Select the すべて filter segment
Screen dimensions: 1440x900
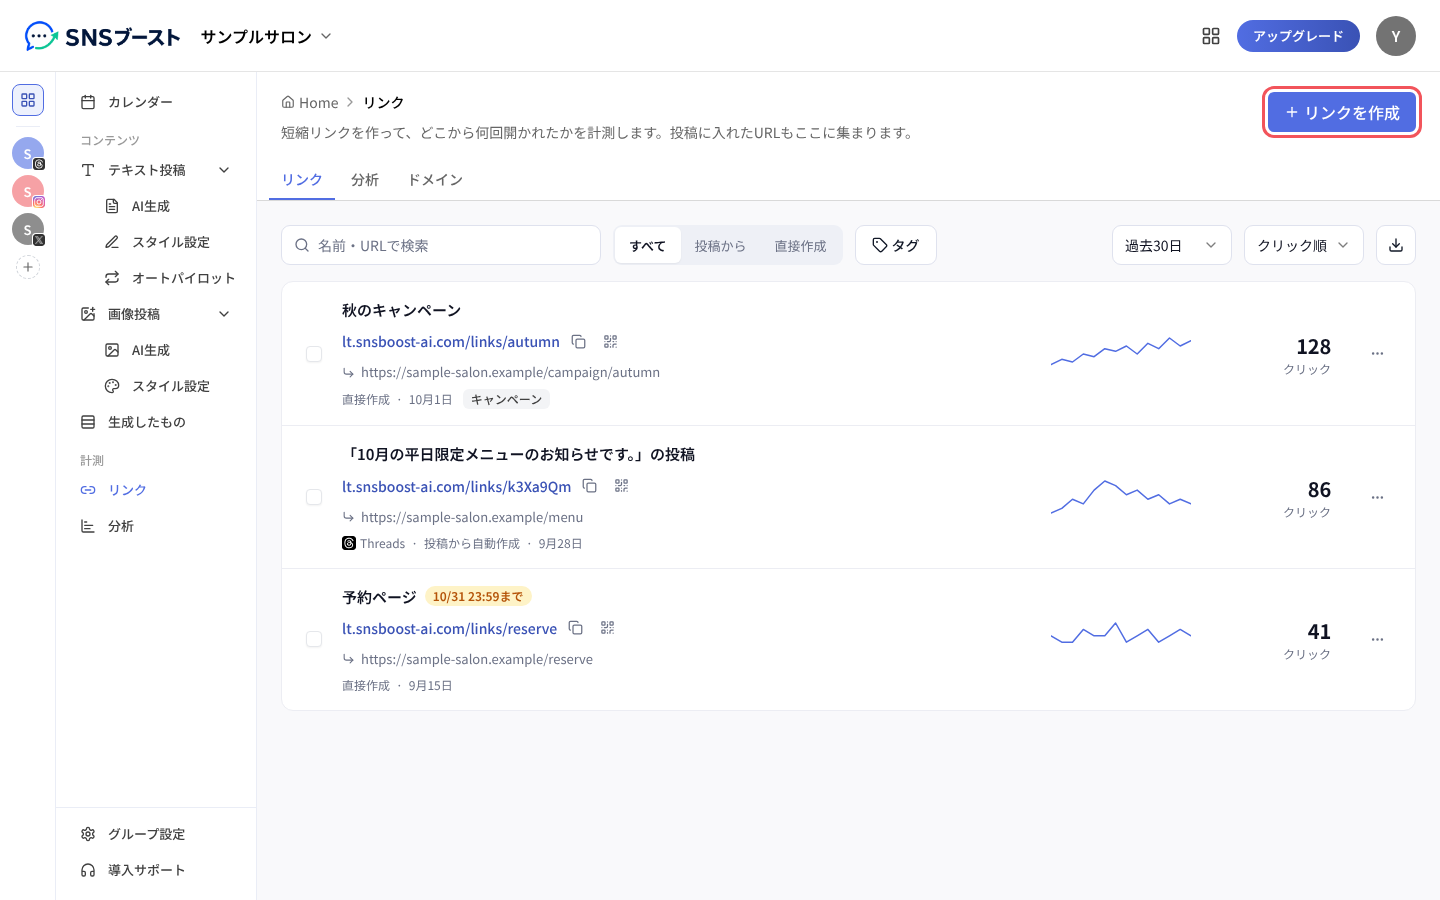coord(648,245)
